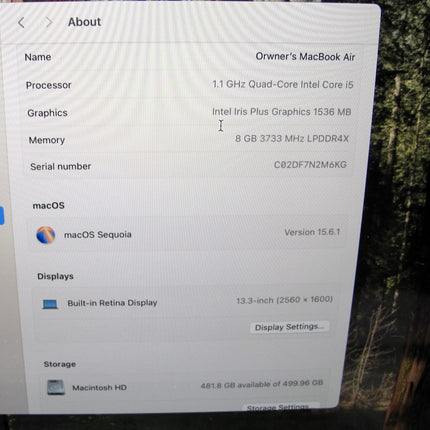Click the Macintosh HD drive icon
This screenshot has width=430, height=430.
[56, 387]
